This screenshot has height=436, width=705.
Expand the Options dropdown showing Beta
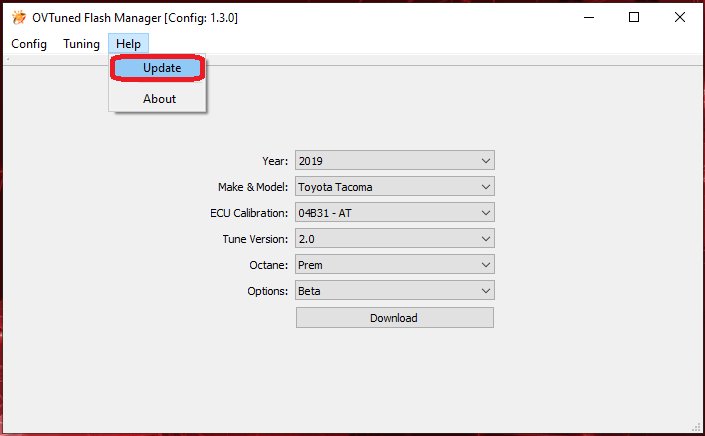tap(395, 291)
